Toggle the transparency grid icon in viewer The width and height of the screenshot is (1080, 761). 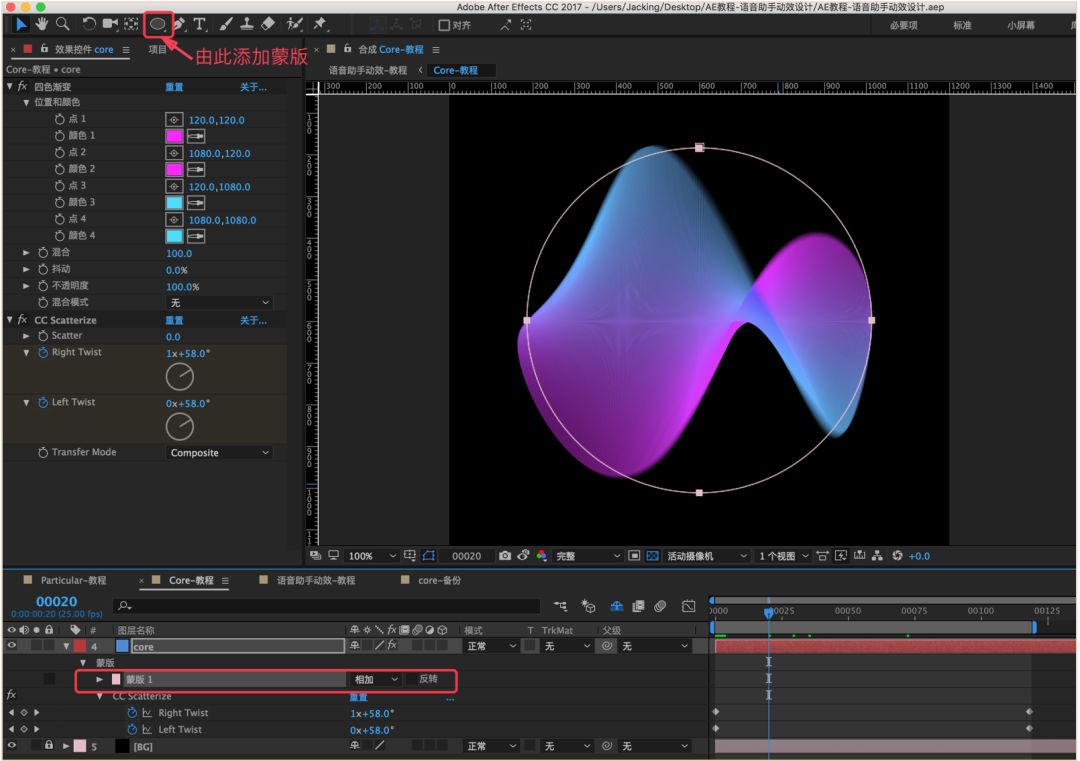coord(652,556)
